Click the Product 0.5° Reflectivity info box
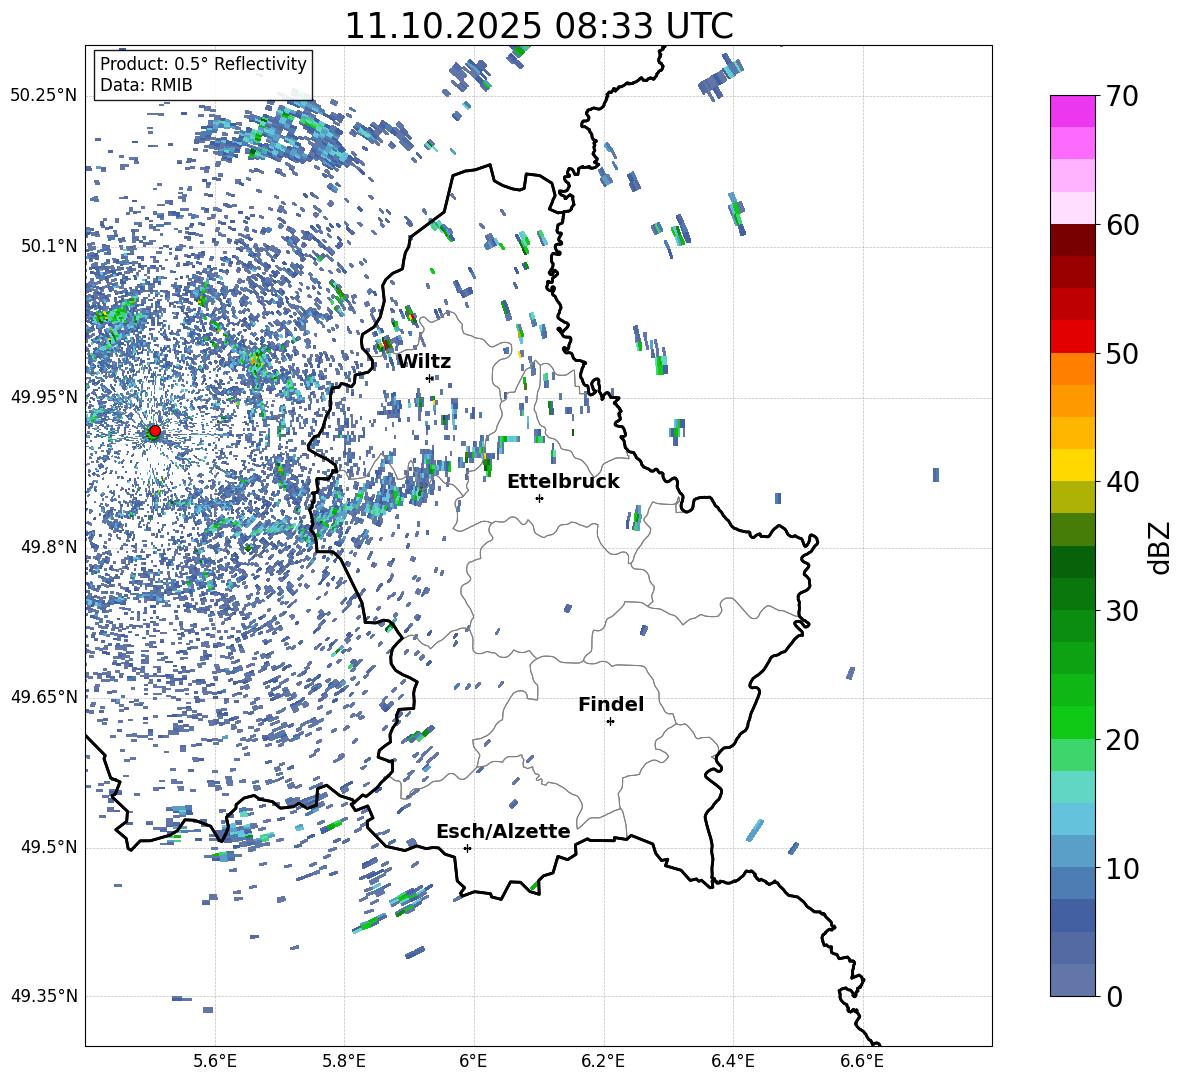The image size is (1184, 1081). pyautogui.click(x=203, y=75)
